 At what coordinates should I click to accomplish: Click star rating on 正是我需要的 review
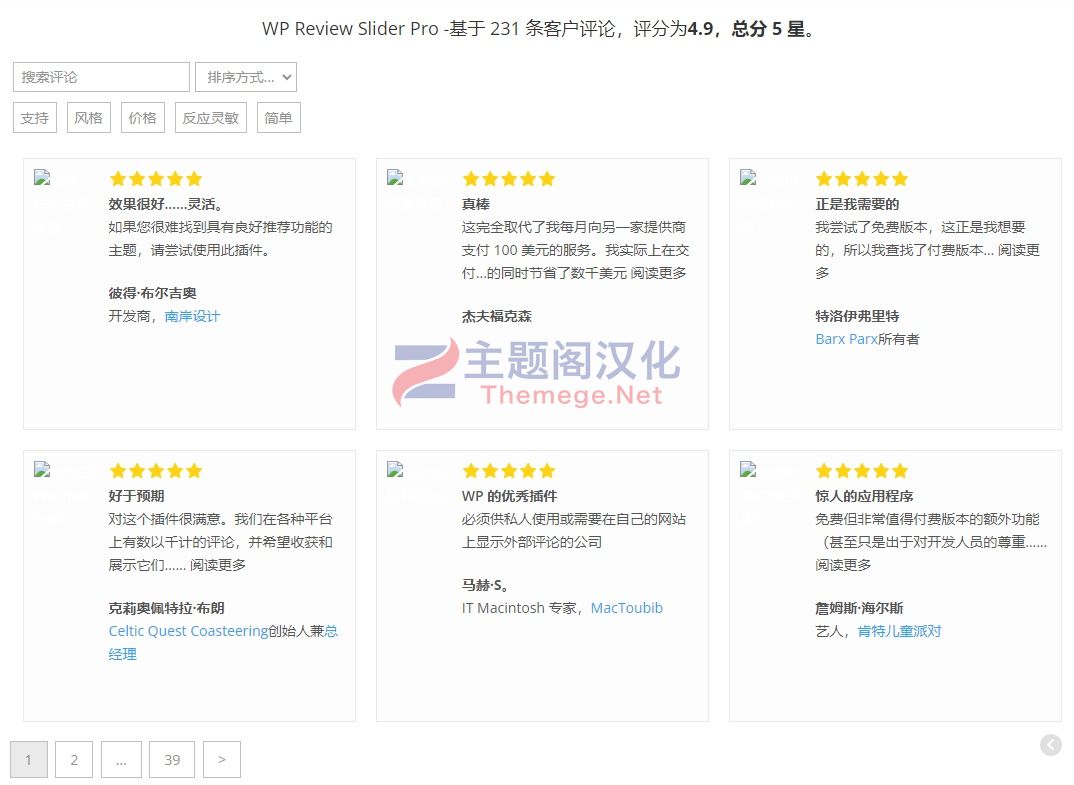click(x=862, y=179)
